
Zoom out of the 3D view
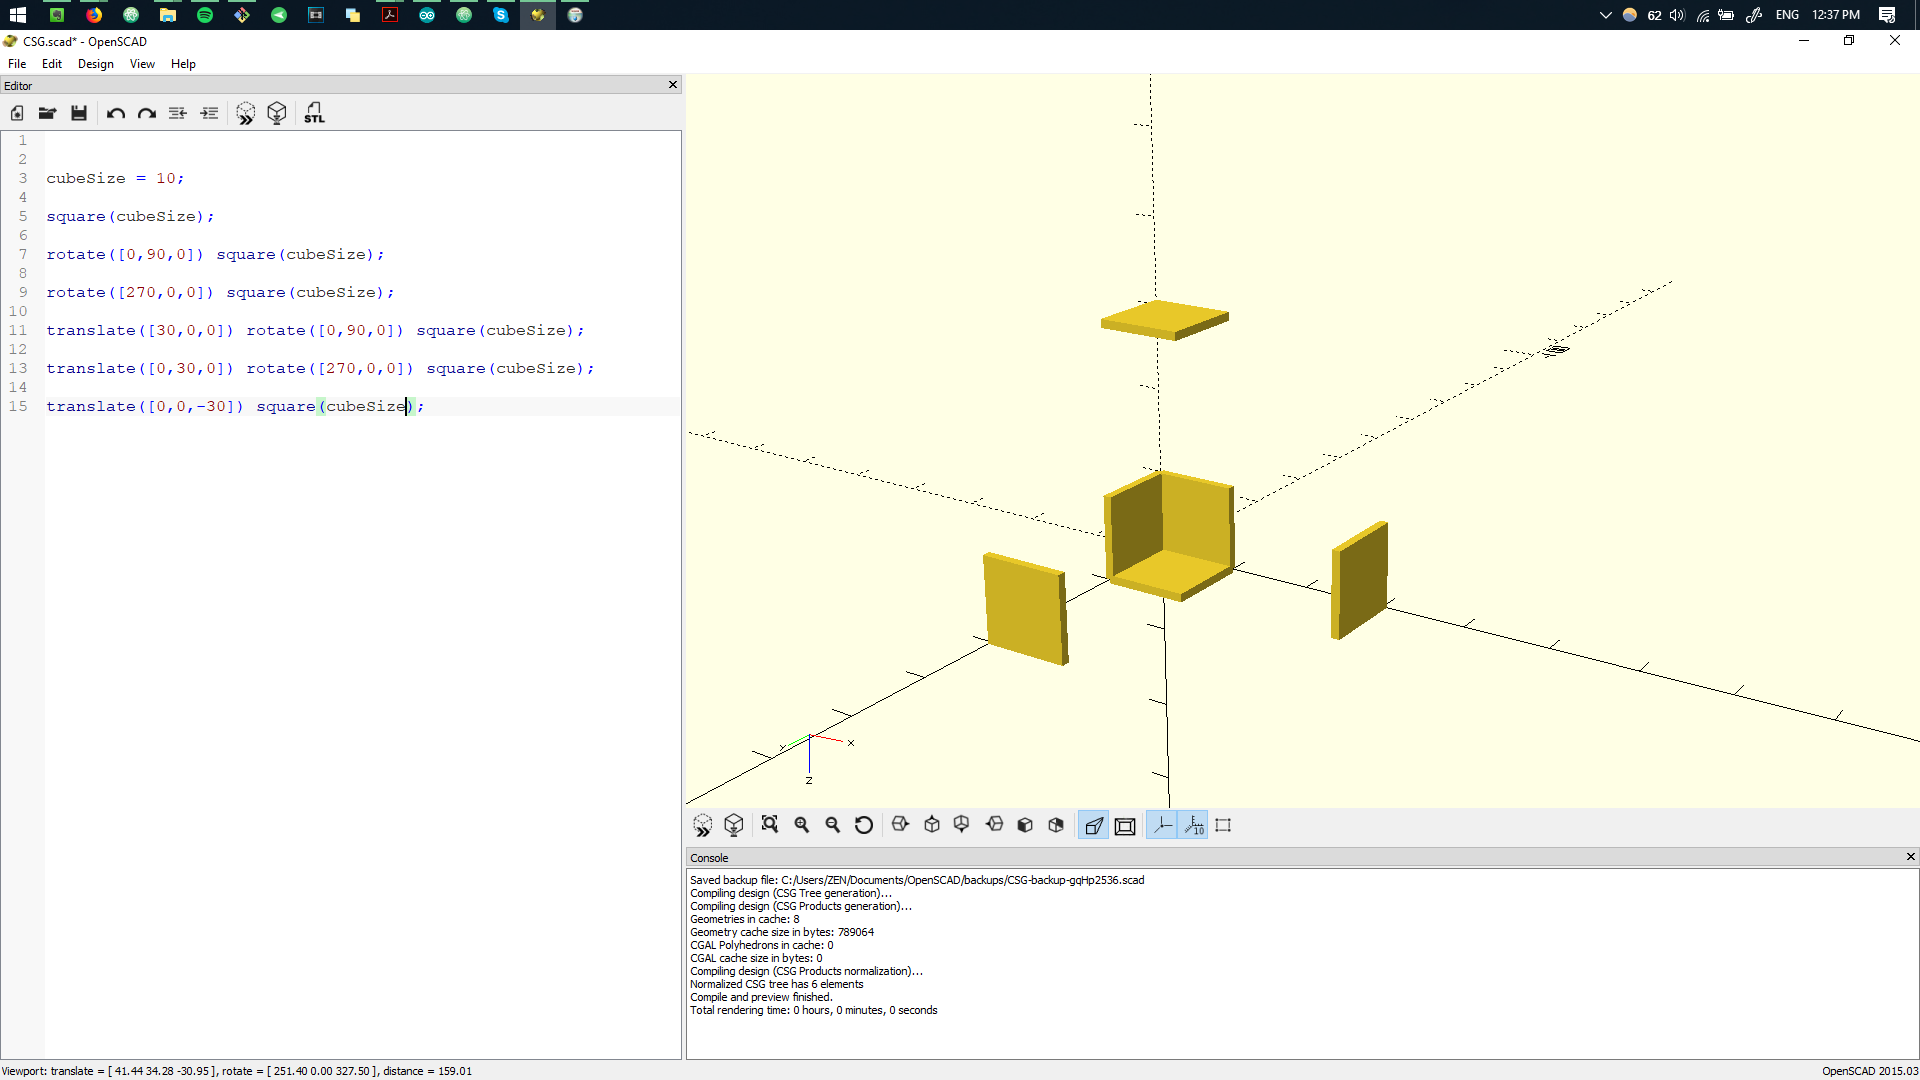click(x=833, y=825)
